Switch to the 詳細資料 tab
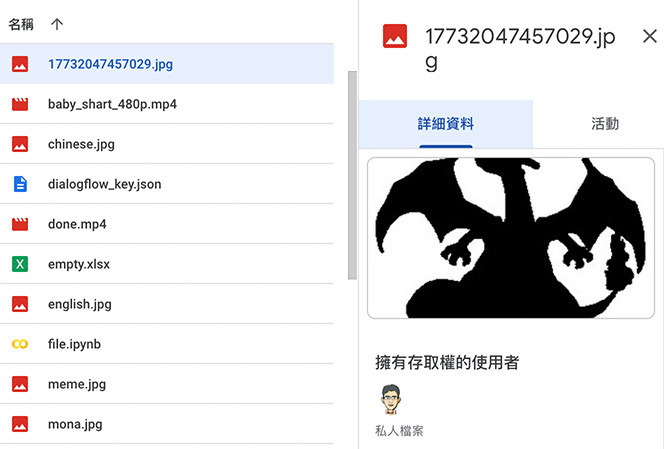The image size is (664, 449). (445, 124)
